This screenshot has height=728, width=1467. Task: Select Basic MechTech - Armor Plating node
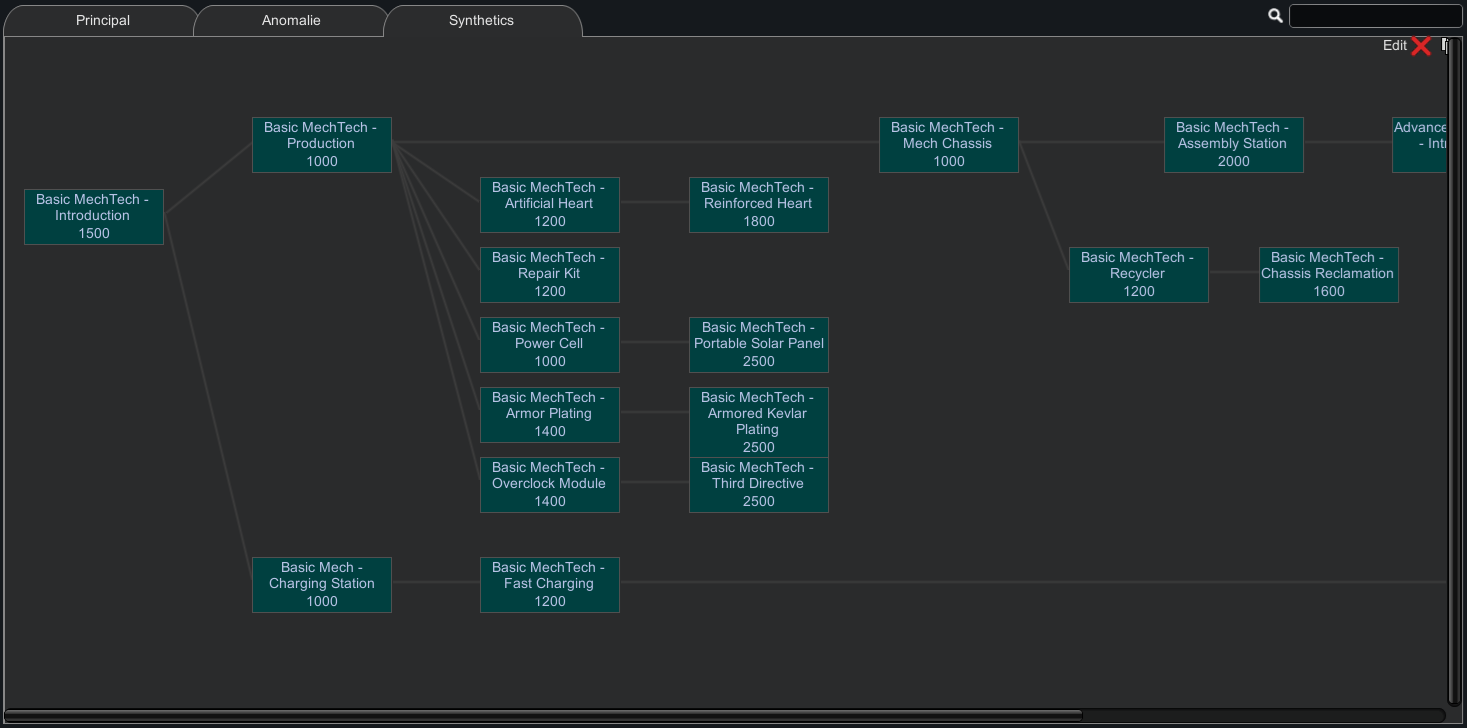(x=550, y=414)
